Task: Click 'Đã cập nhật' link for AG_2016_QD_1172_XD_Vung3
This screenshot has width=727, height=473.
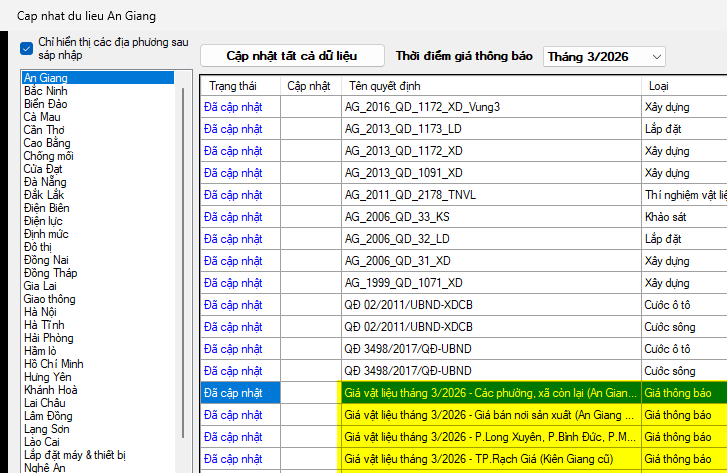Action: click(233, 107)
